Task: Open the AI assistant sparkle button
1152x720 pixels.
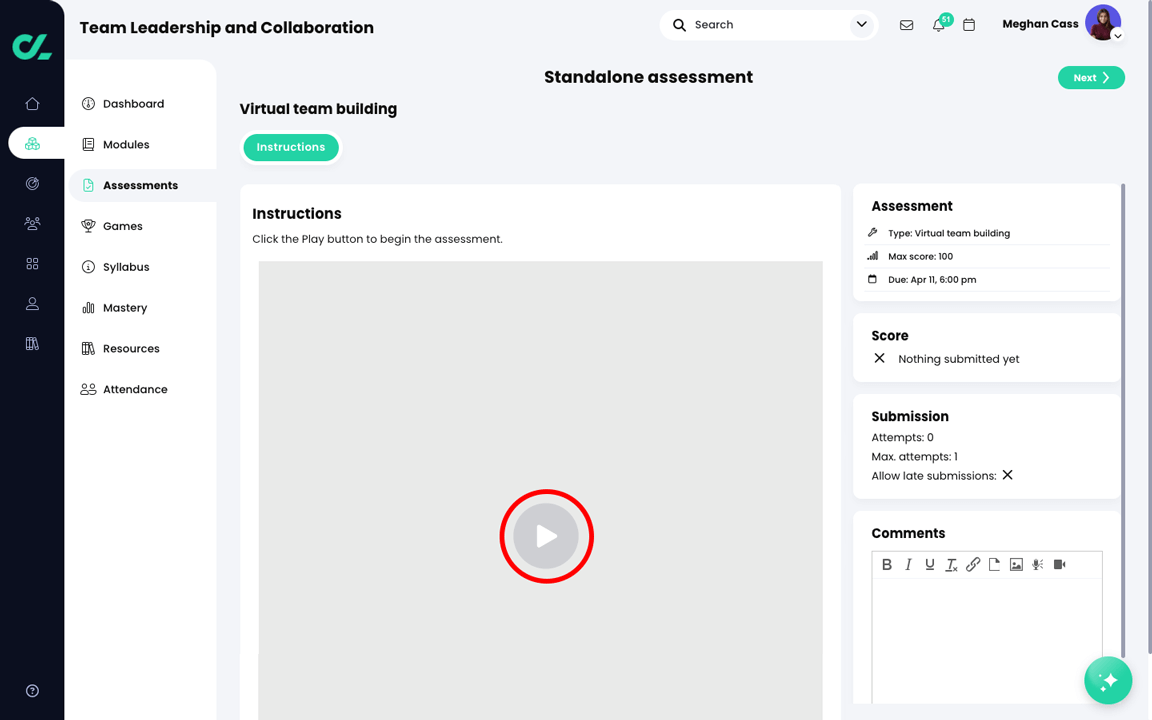Action: coord(1108,680)
